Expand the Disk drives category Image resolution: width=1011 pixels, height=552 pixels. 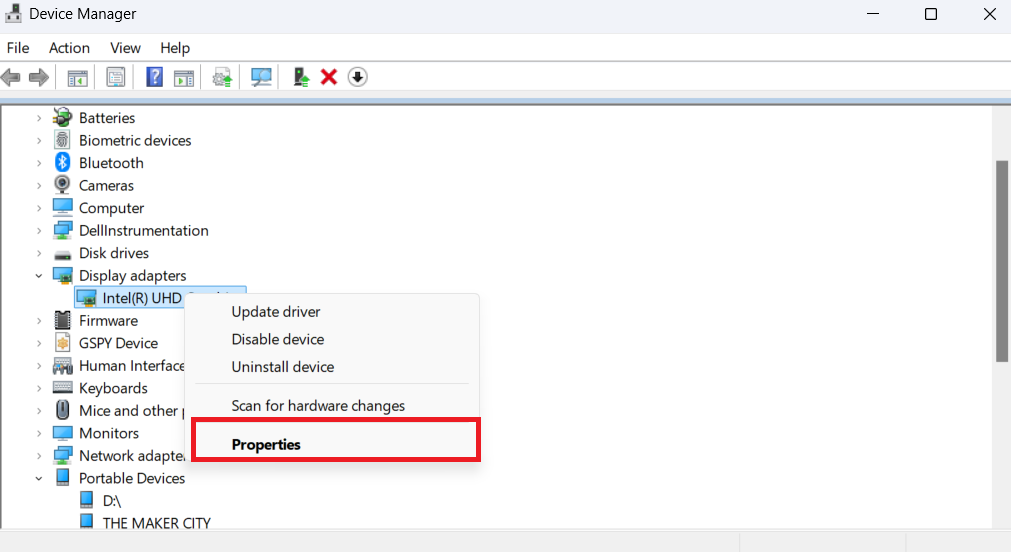(39, 253)
